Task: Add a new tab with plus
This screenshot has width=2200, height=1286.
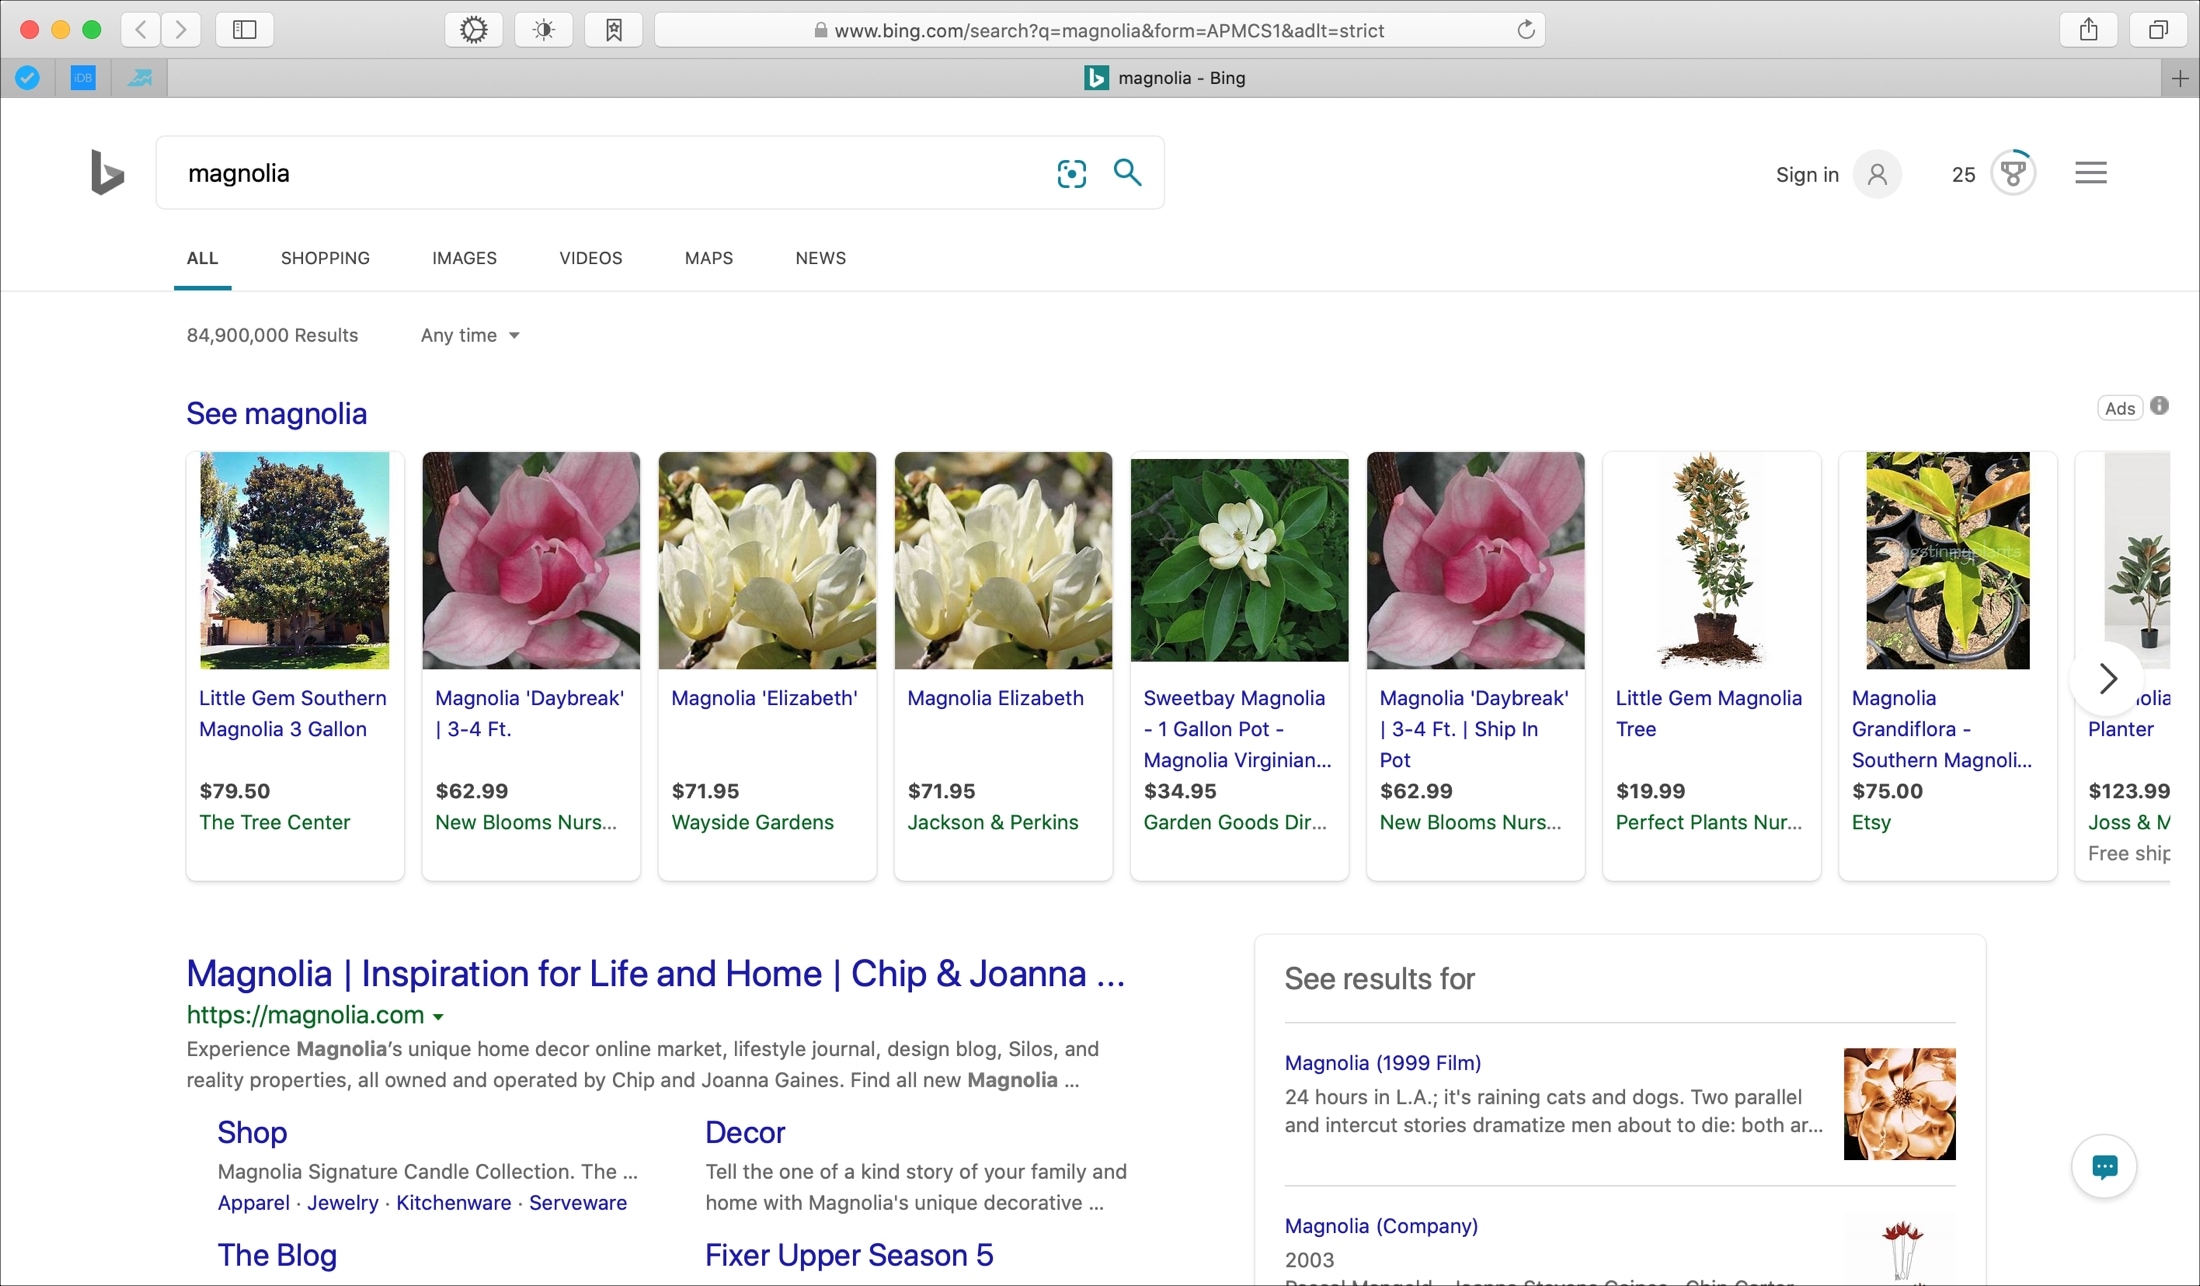Action: [x=2180, y=78]
